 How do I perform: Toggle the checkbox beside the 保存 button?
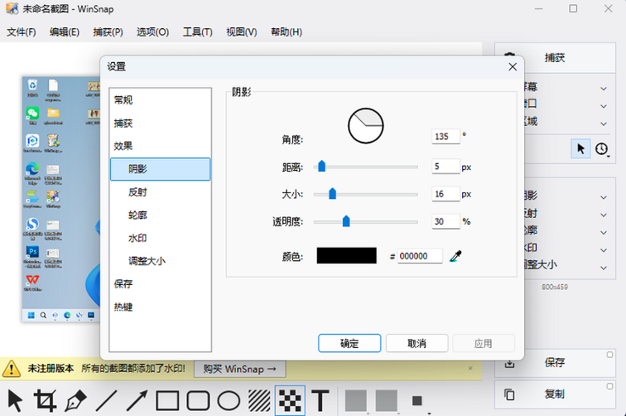tap(609, 355)
